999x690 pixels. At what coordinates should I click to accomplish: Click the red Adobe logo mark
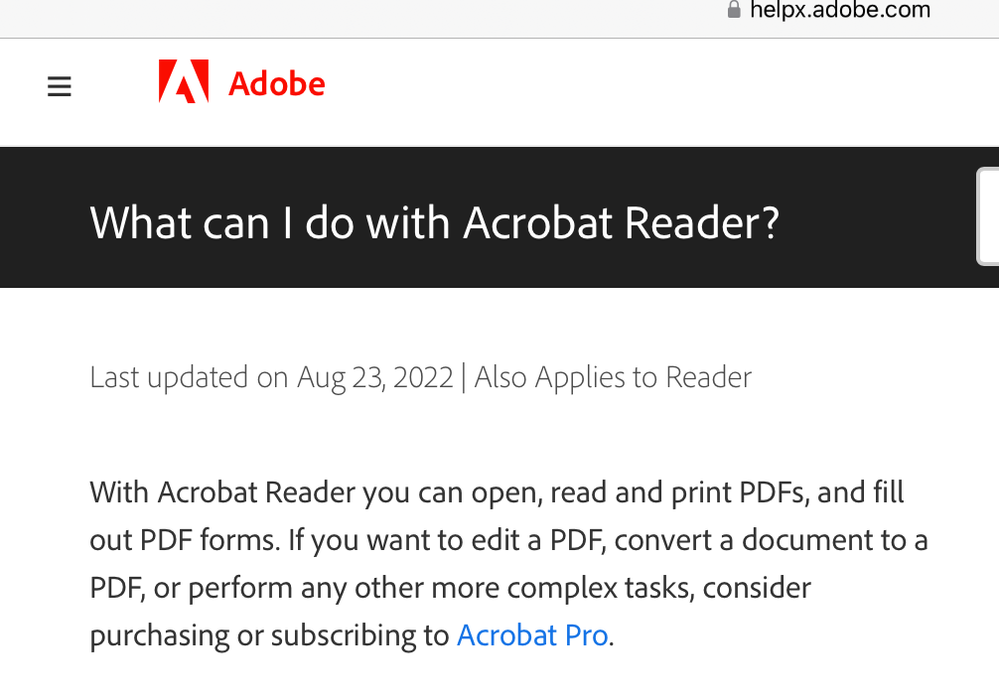click(183, 82)
